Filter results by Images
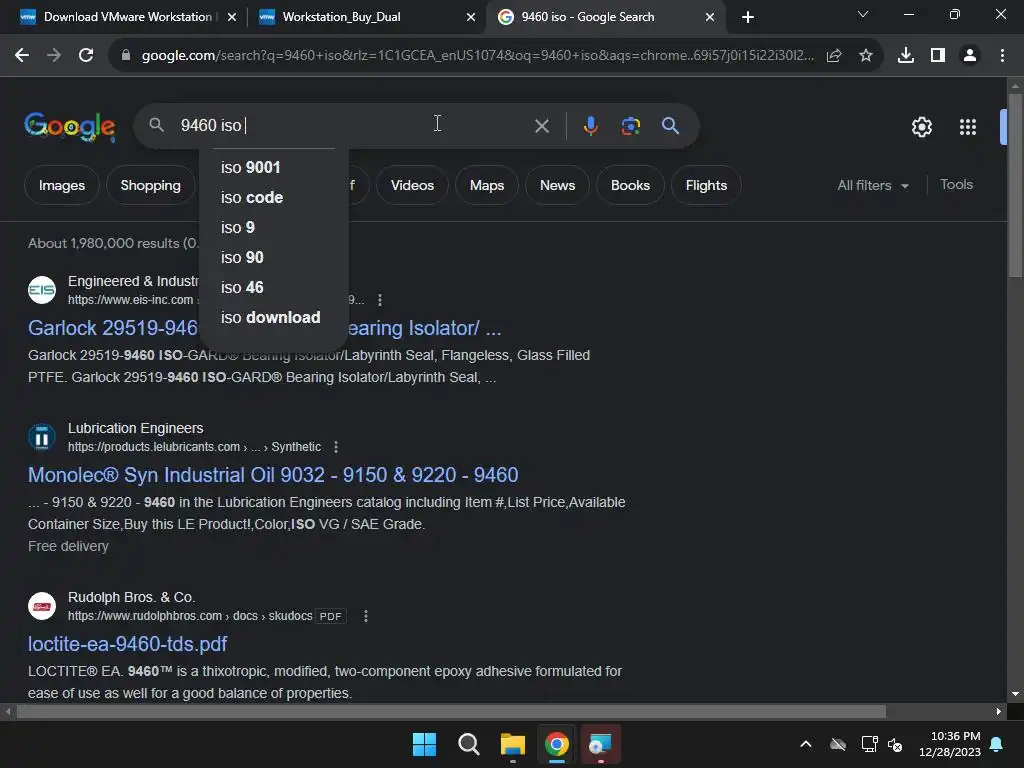 [61, 185]
